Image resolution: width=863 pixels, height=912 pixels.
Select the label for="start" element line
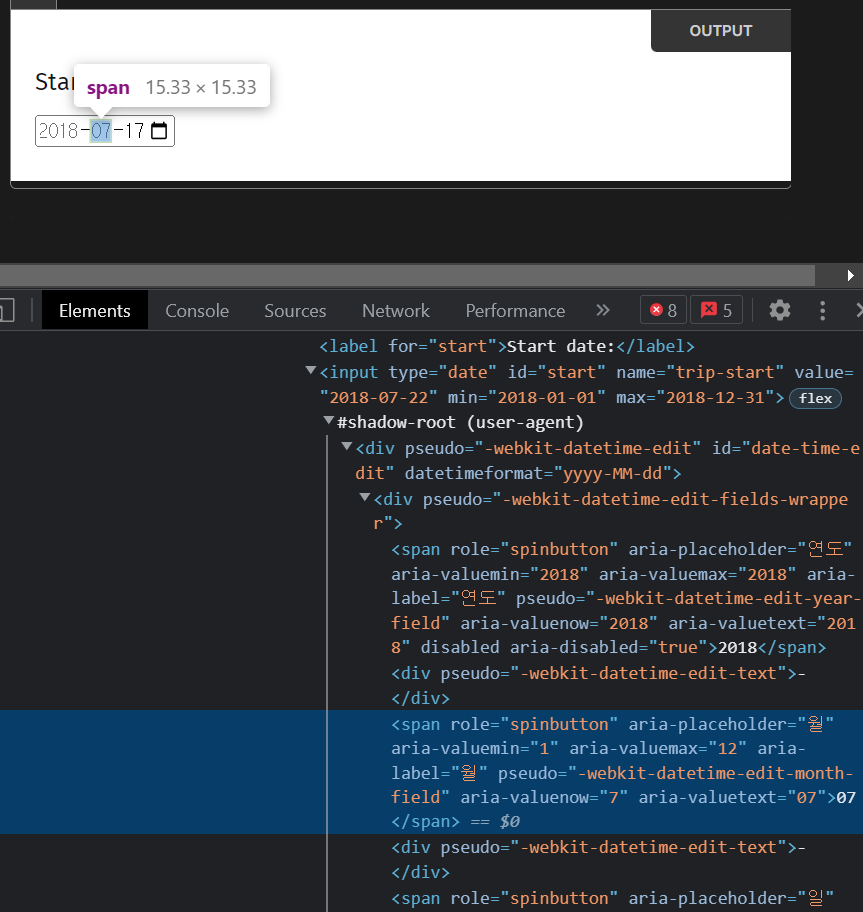[x=507, y=347]
